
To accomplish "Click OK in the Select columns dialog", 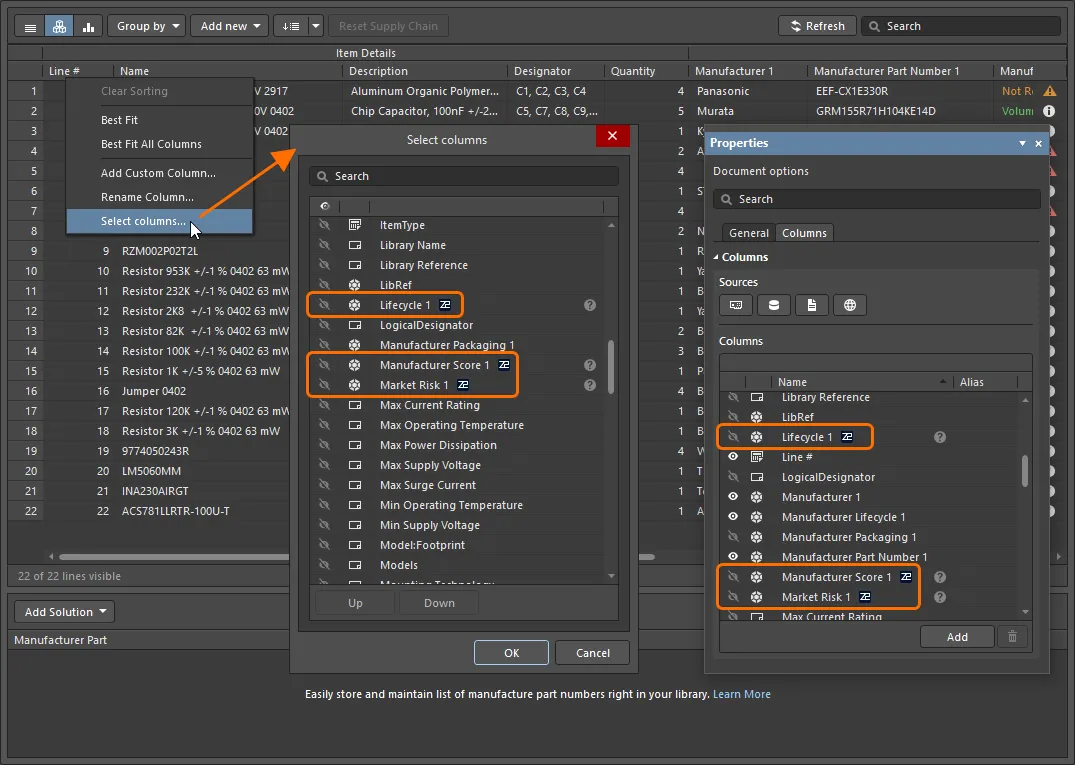I will click(x=511, y=653).
